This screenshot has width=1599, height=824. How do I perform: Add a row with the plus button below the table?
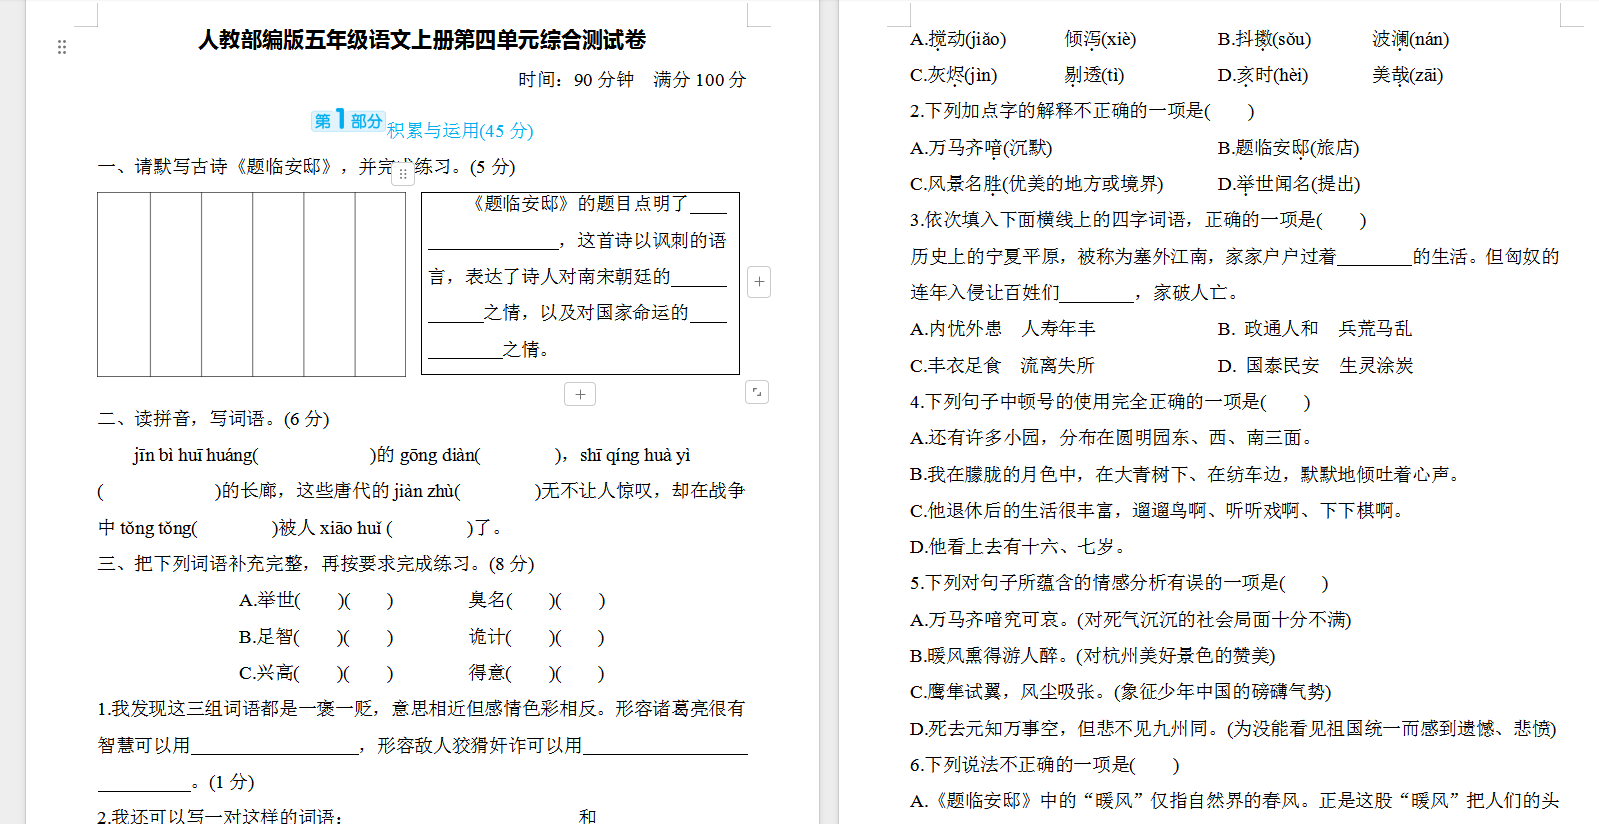(x=580, y=394)
